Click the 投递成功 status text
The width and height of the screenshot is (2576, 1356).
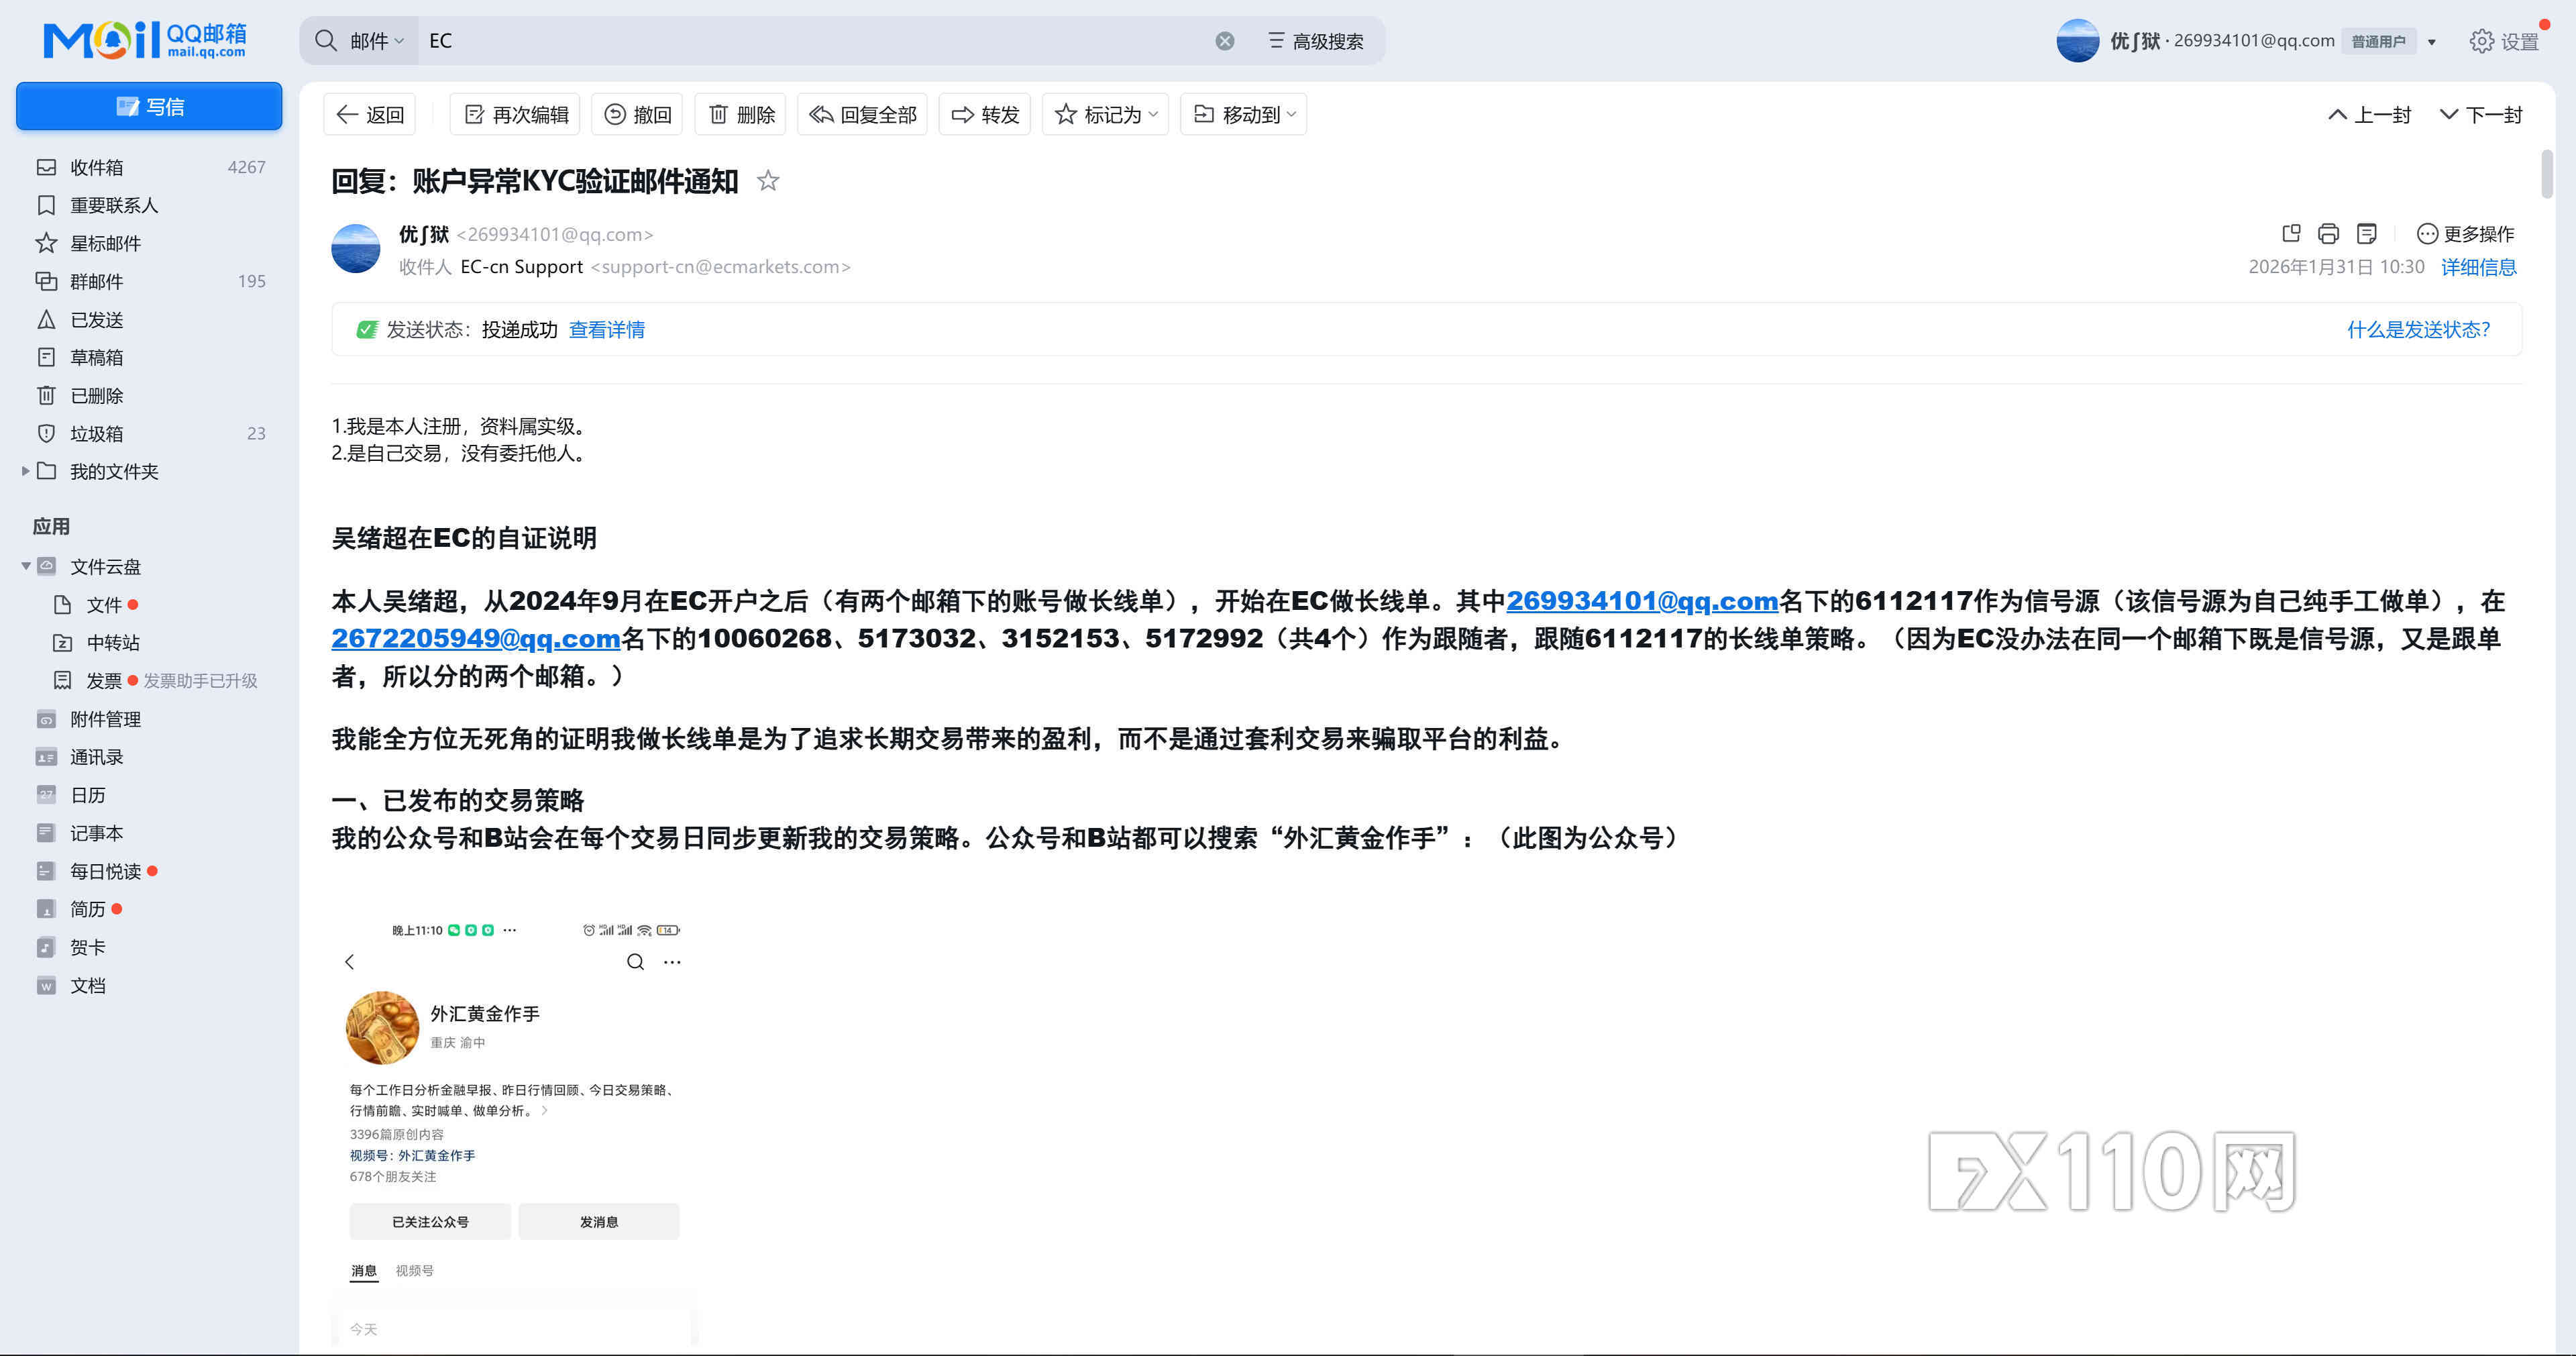519,330
